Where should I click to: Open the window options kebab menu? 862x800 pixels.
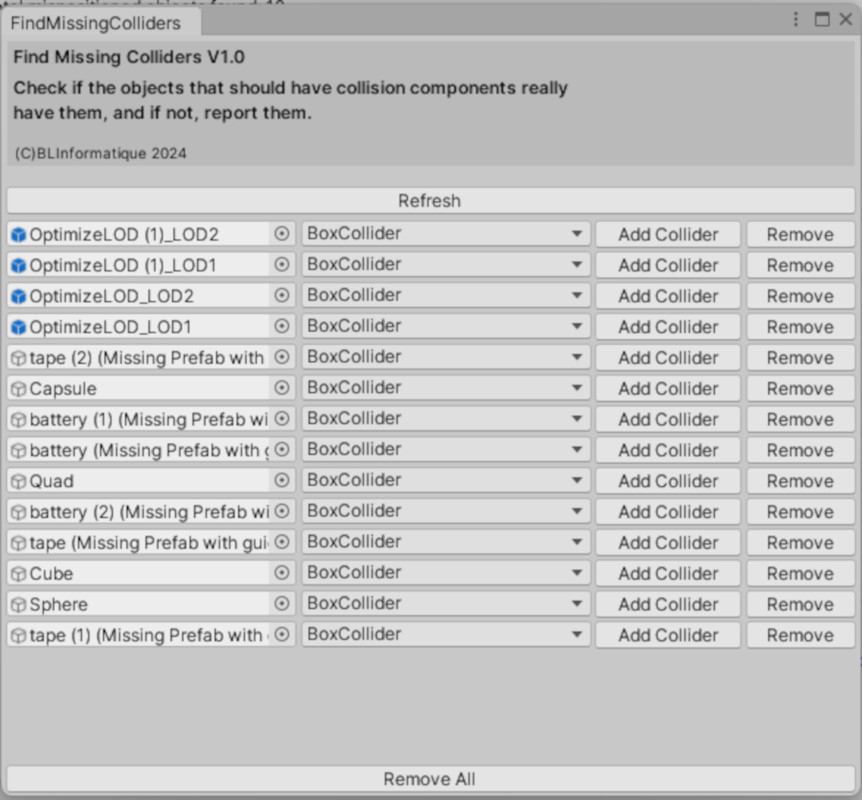tap(795, 19)
